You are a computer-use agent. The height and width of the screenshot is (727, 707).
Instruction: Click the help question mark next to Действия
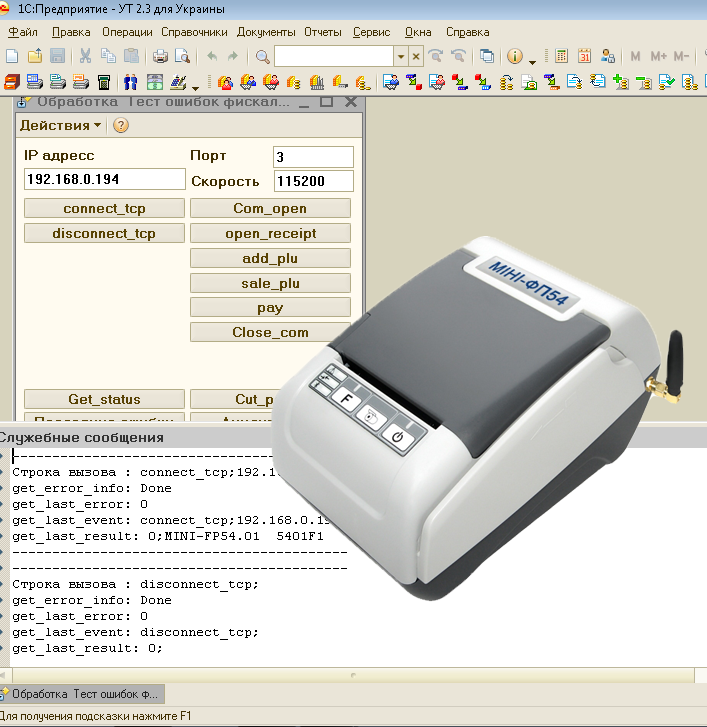click(121, 126)
